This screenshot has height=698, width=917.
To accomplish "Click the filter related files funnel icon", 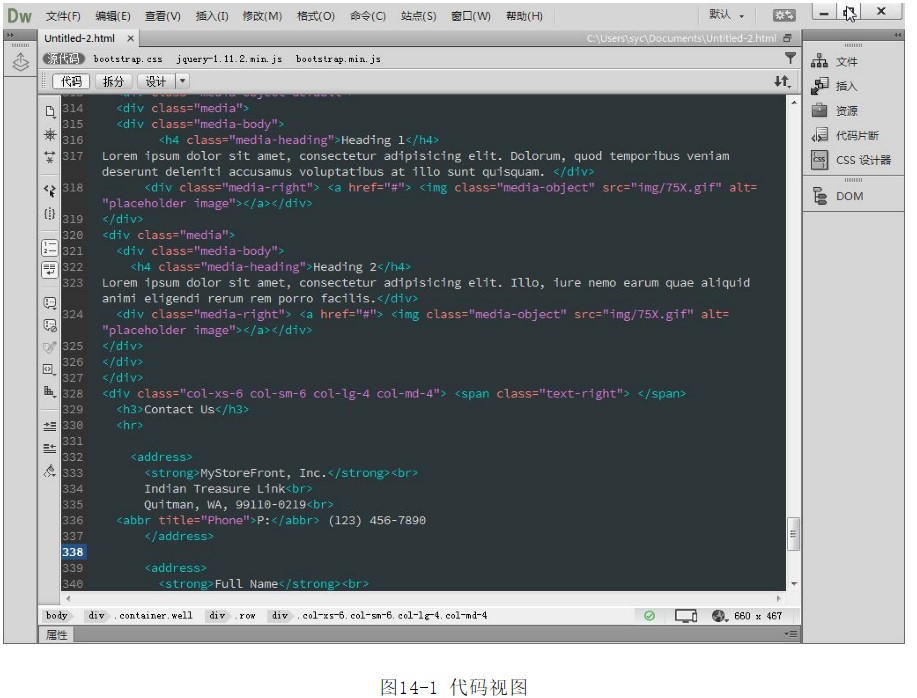I will (789, 59).
